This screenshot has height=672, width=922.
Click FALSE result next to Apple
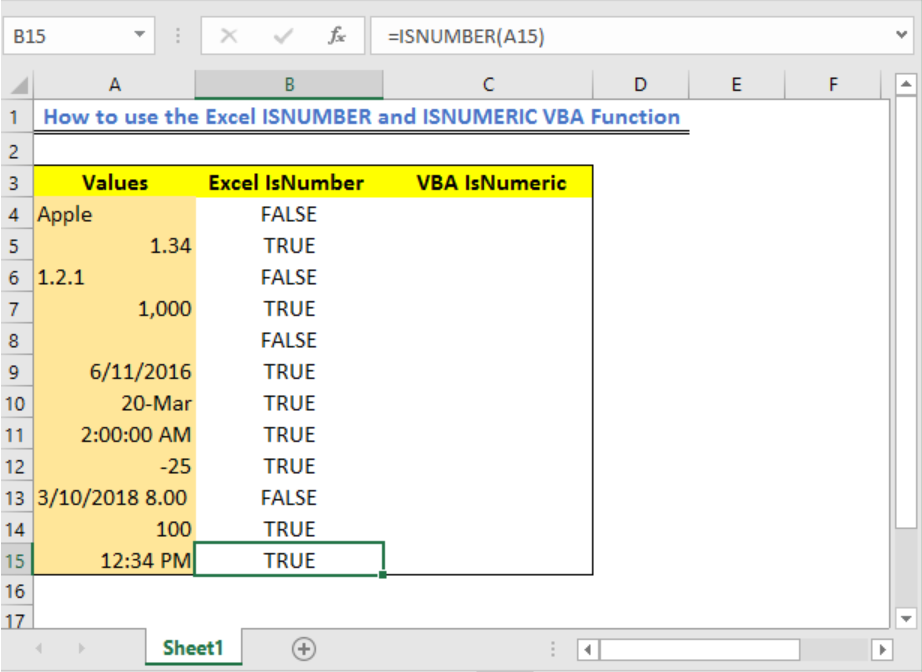point(289,215)
